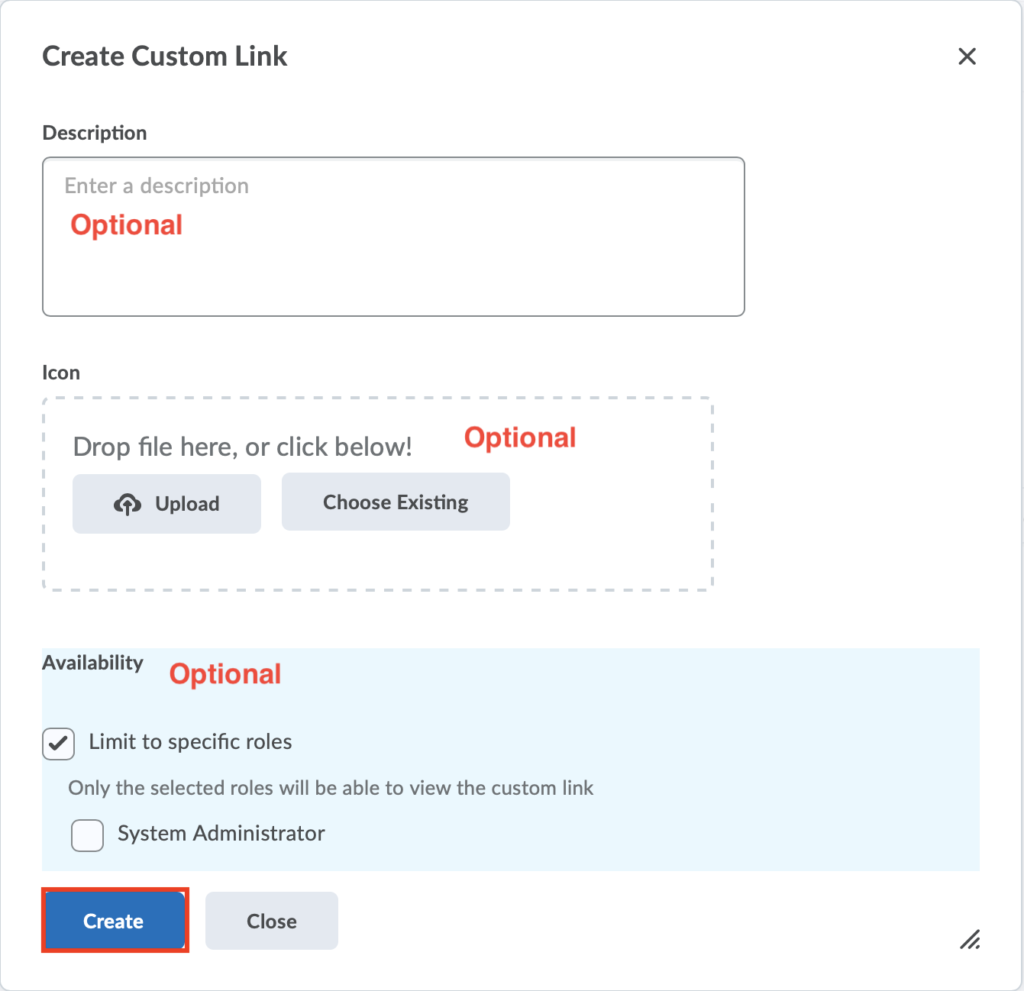Click the Description field label
This screenshot has width=1024, height=991.
tap(95, 133)
